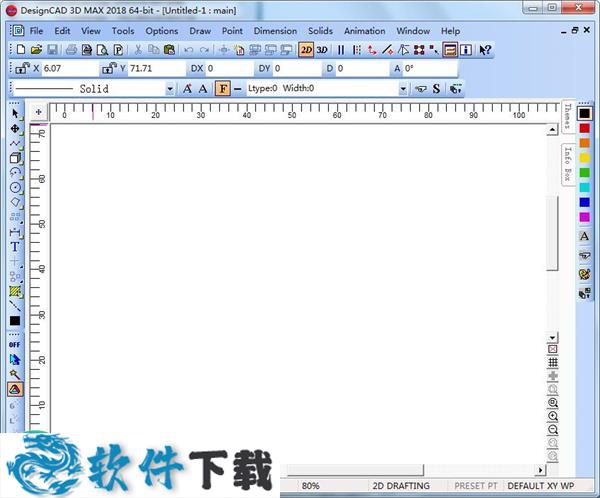Open the Edit menu
This screenshot has height=498, width=600.
click(x=62, y=31)
